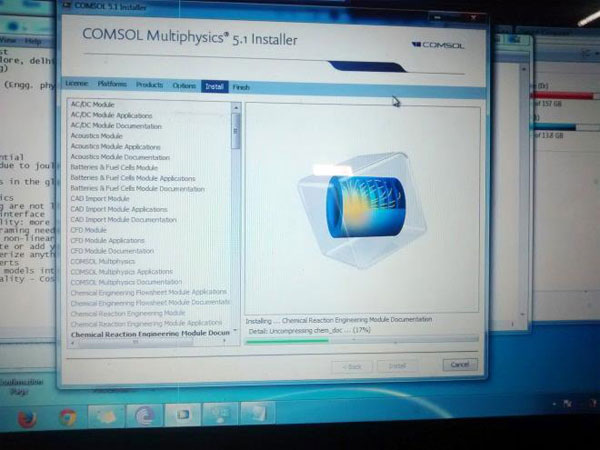
Task: Select 'CAD Import Module Applications' in the list
Action: click(x=119, y=209)
